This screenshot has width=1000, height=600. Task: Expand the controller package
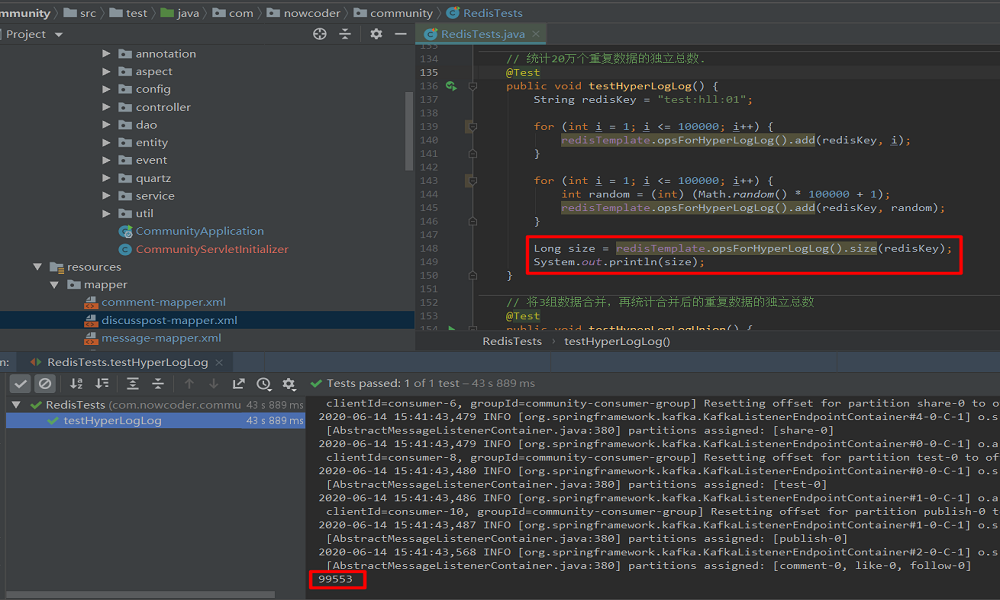107,107
